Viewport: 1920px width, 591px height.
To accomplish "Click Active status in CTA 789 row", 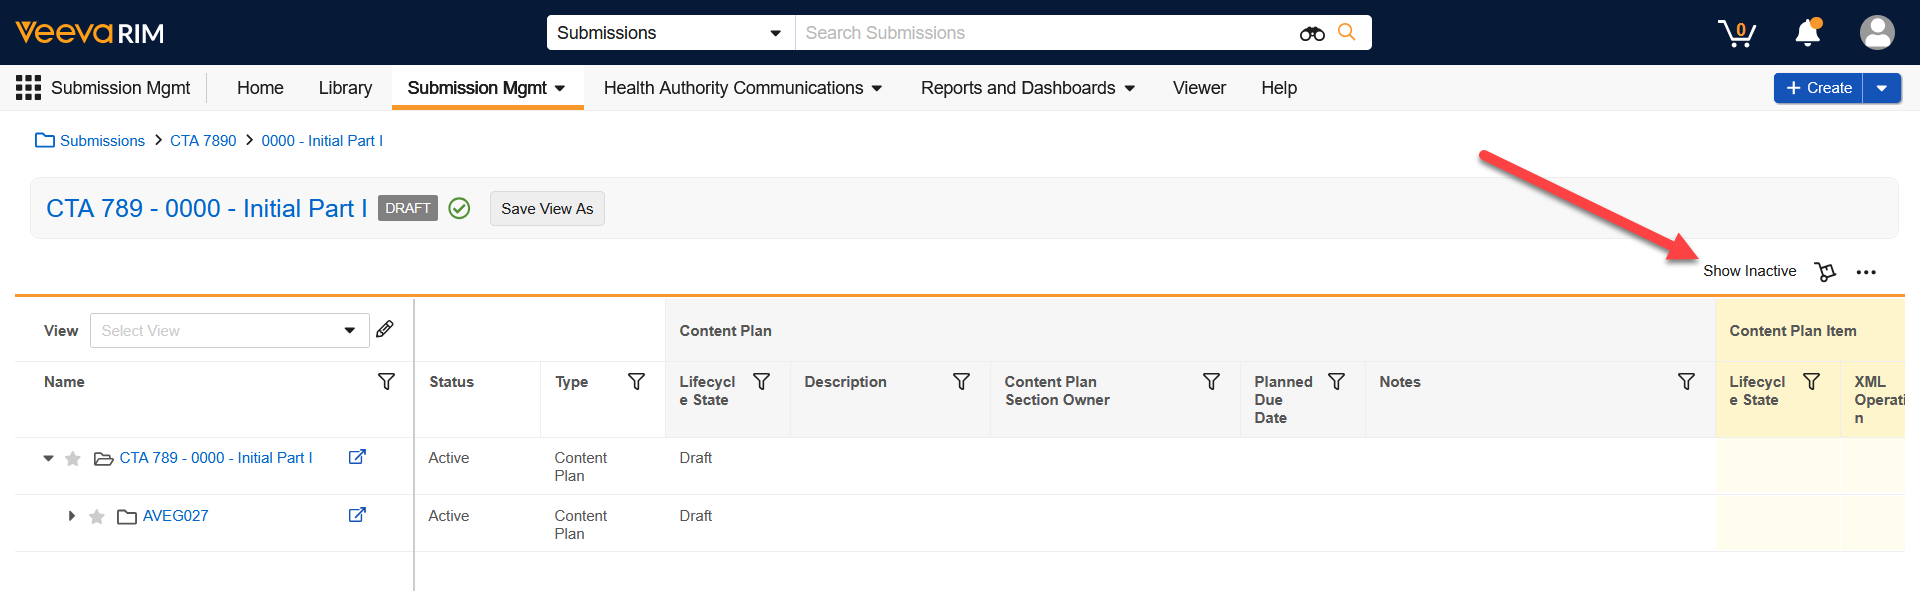I will pos(448,458).
